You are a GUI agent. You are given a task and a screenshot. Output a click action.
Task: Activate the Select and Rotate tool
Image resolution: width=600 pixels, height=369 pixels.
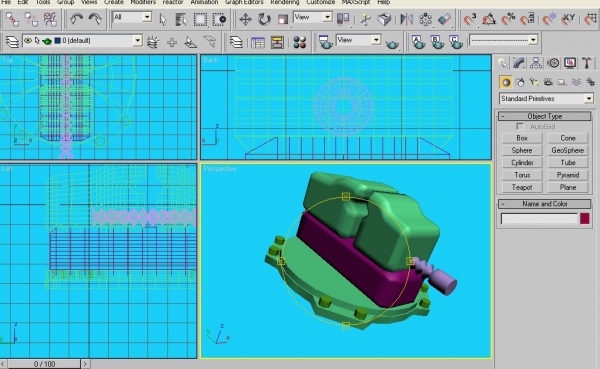click(264, 19)
